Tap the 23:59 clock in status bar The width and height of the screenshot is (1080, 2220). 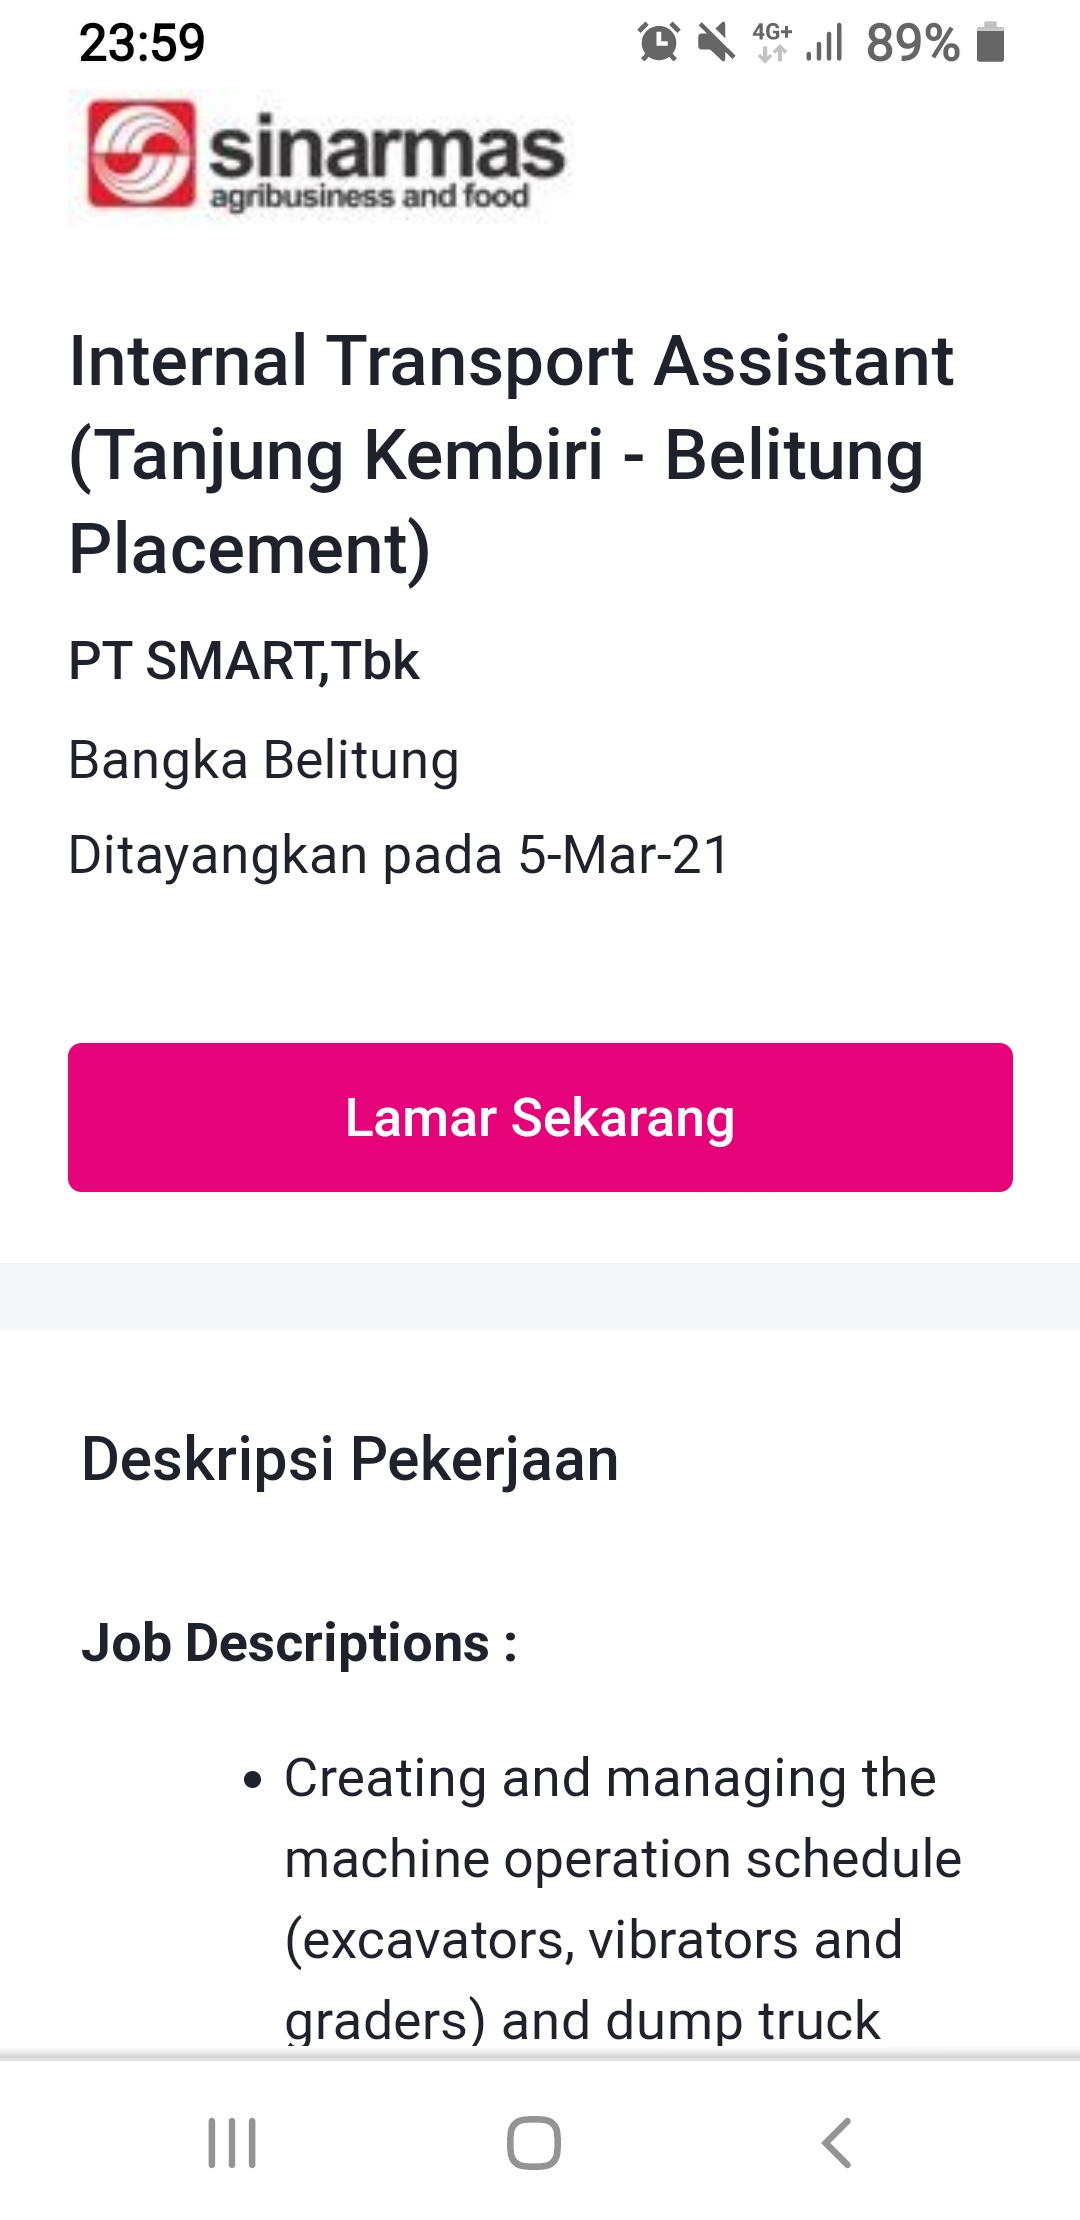[x=142, y=43]
